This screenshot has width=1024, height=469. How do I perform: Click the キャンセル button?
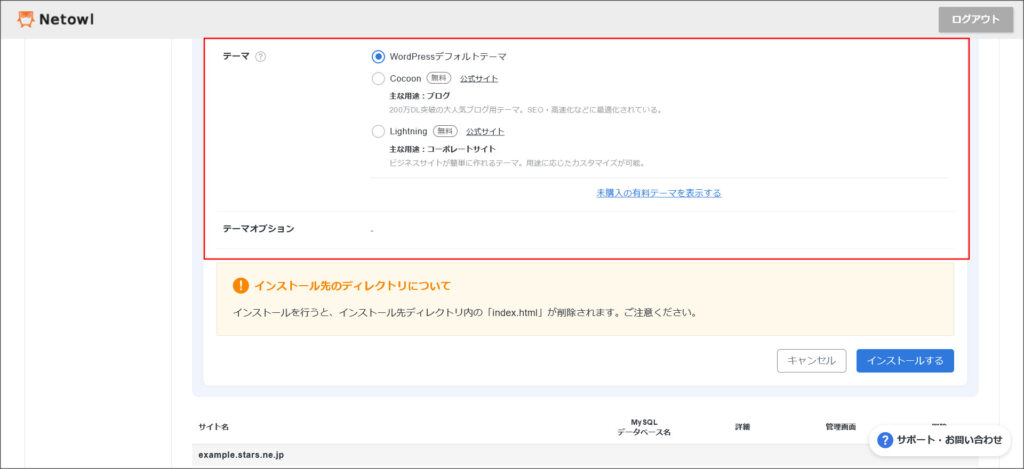point(811,361)
